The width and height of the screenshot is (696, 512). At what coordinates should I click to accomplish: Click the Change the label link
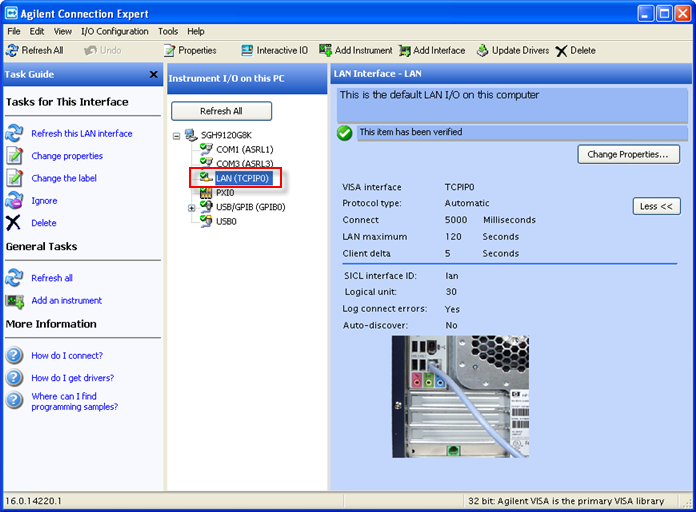[x=64, y=178]
